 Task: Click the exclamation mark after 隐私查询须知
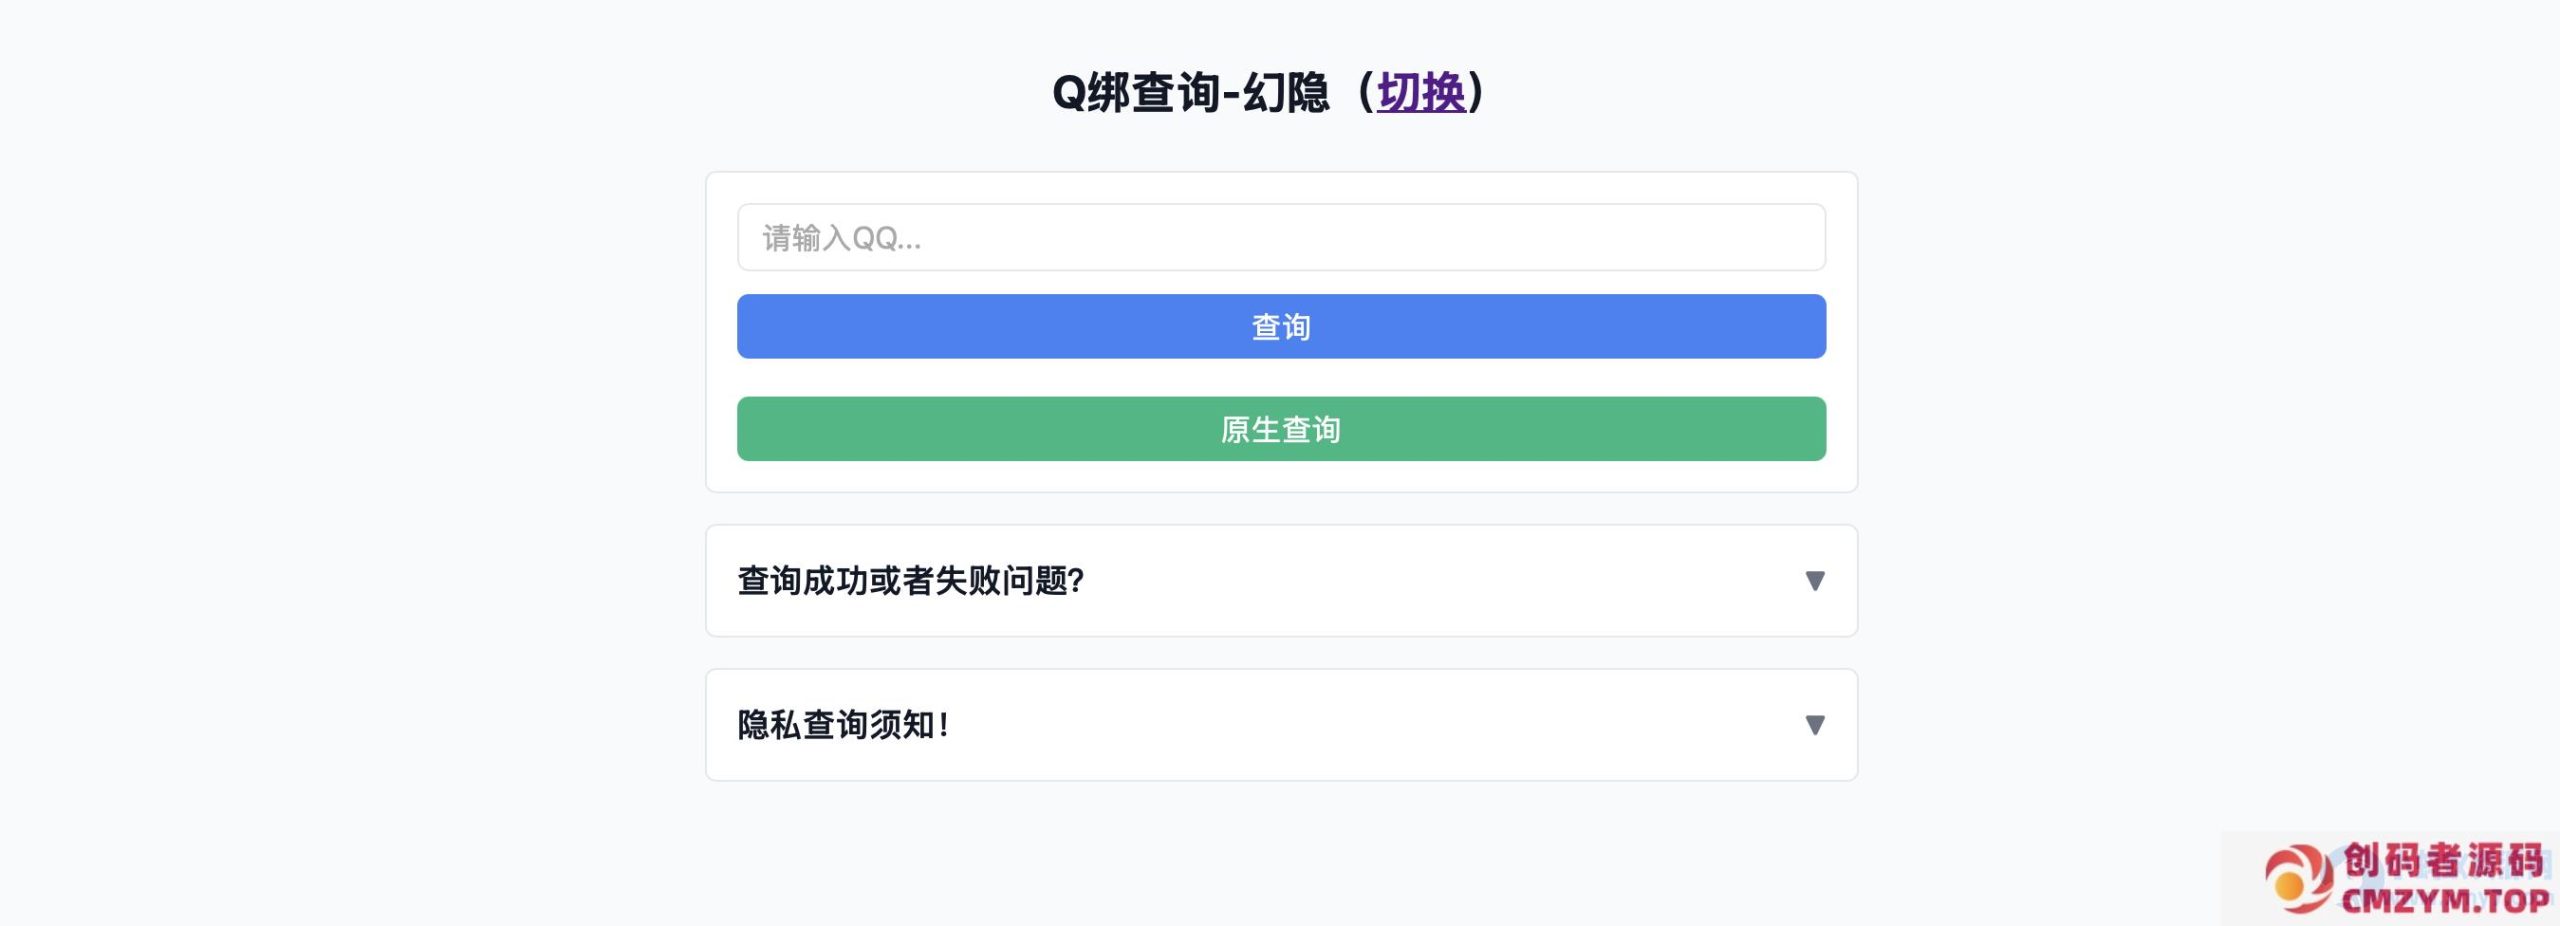coord(944,725)
